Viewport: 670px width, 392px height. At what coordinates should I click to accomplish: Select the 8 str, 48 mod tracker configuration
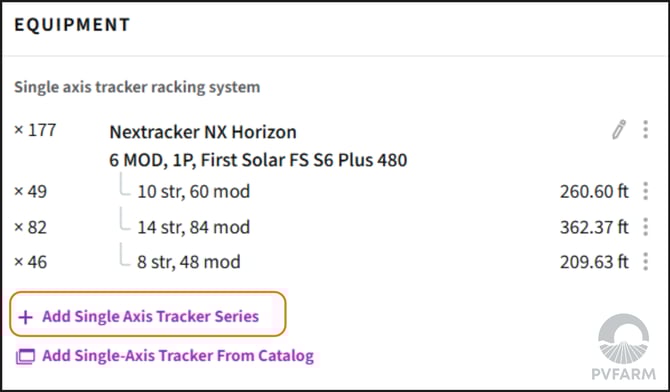point(188,262)
